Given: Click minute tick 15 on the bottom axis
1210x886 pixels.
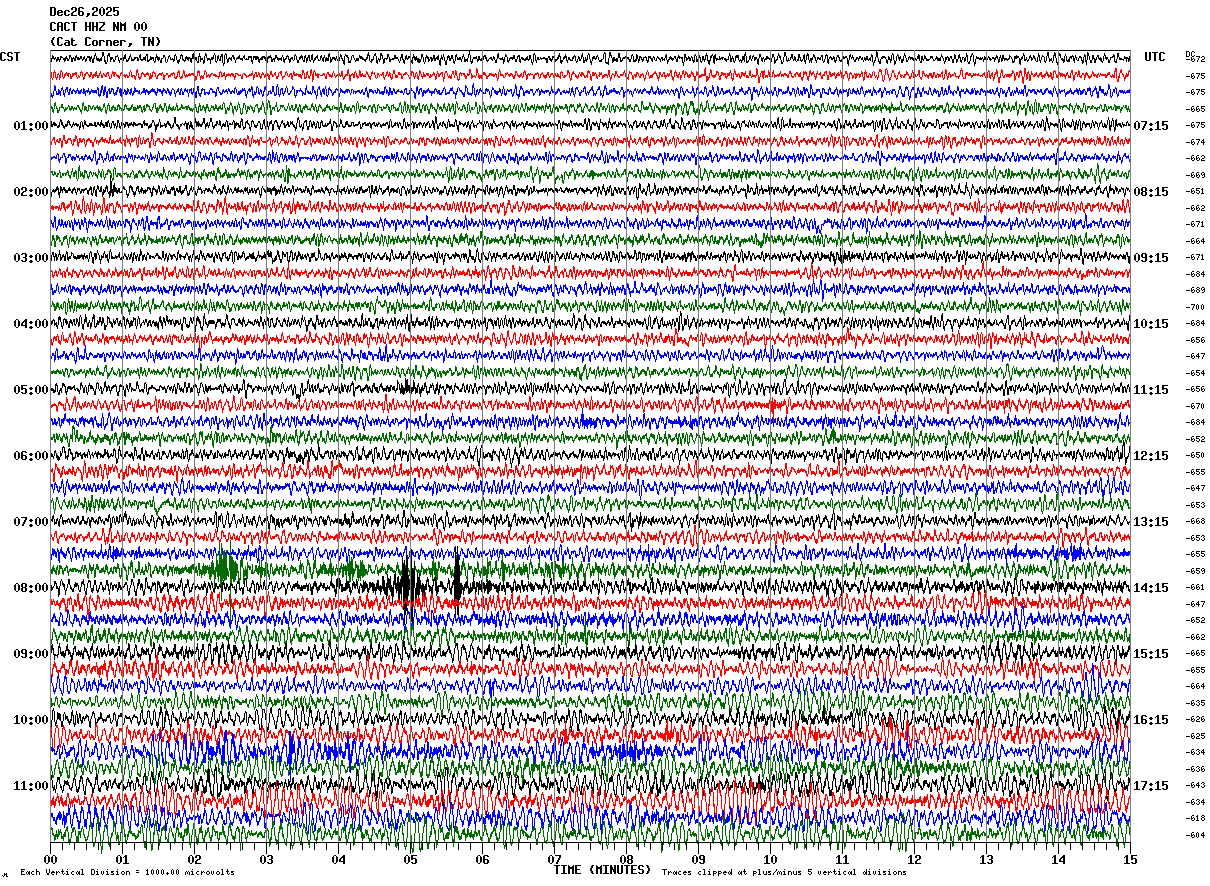Looking at the screenshot, I should [1130, 859].
